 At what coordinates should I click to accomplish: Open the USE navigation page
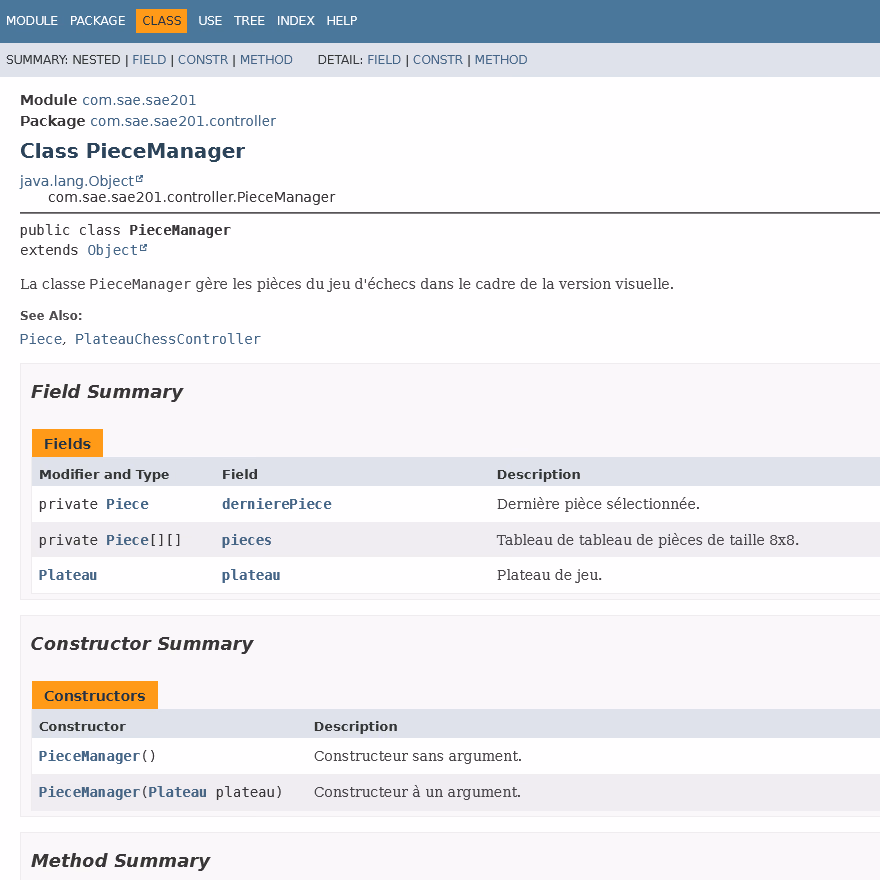[210, 21]
